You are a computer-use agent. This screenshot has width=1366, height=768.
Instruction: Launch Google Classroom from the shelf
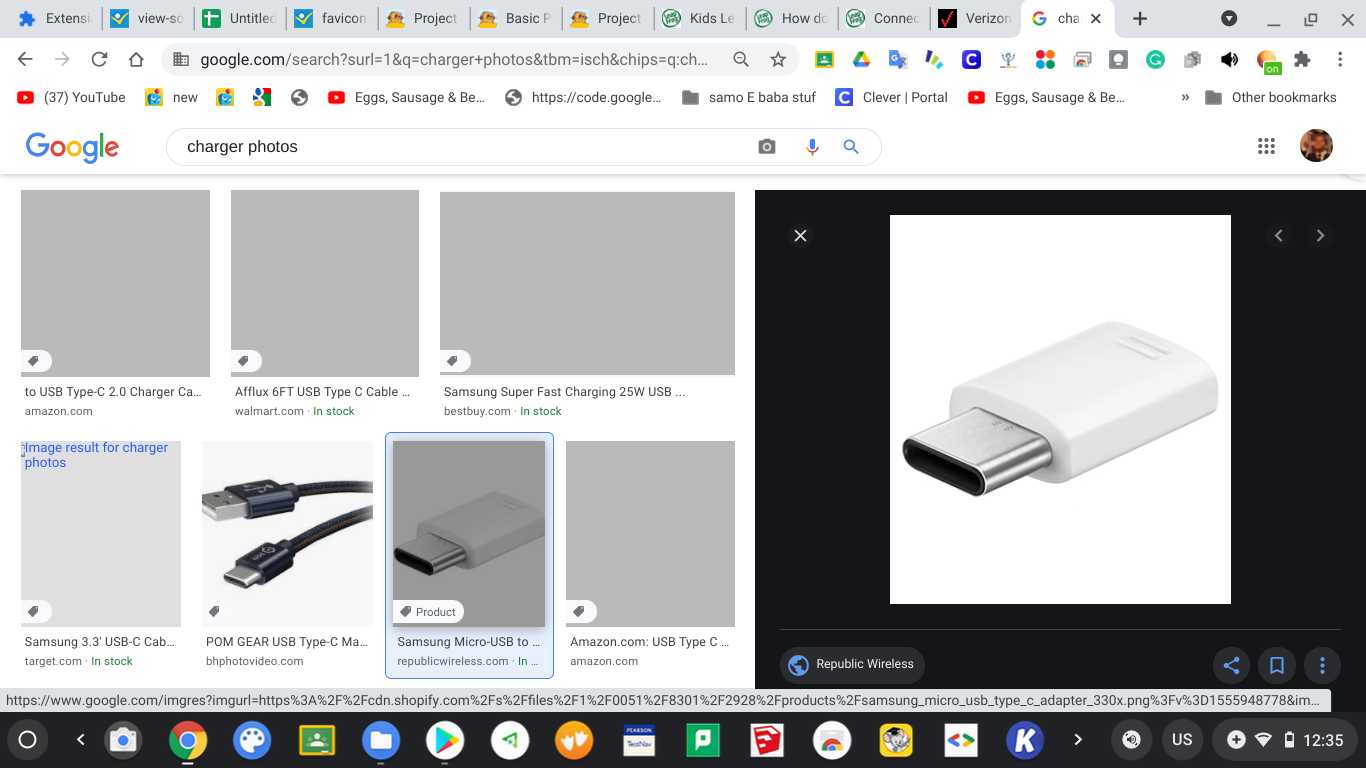317,739
